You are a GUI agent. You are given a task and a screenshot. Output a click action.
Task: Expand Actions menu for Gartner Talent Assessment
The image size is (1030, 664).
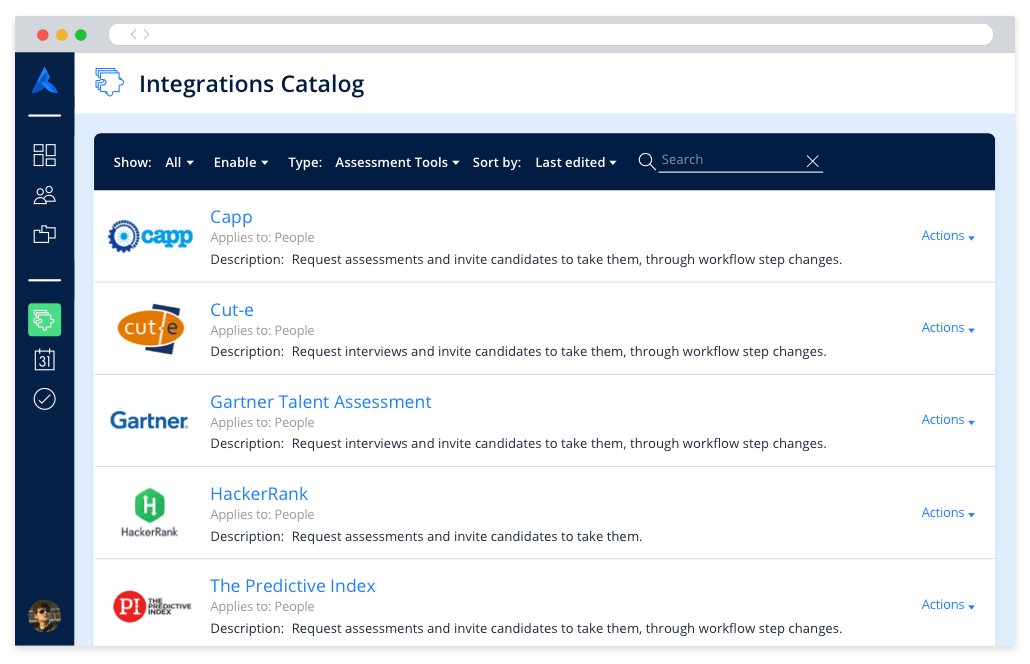[x=947, y=420]
